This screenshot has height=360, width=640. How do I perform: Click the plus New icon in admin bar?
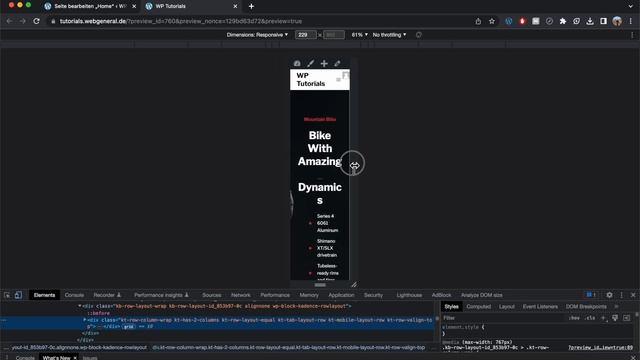pos(324,63)
